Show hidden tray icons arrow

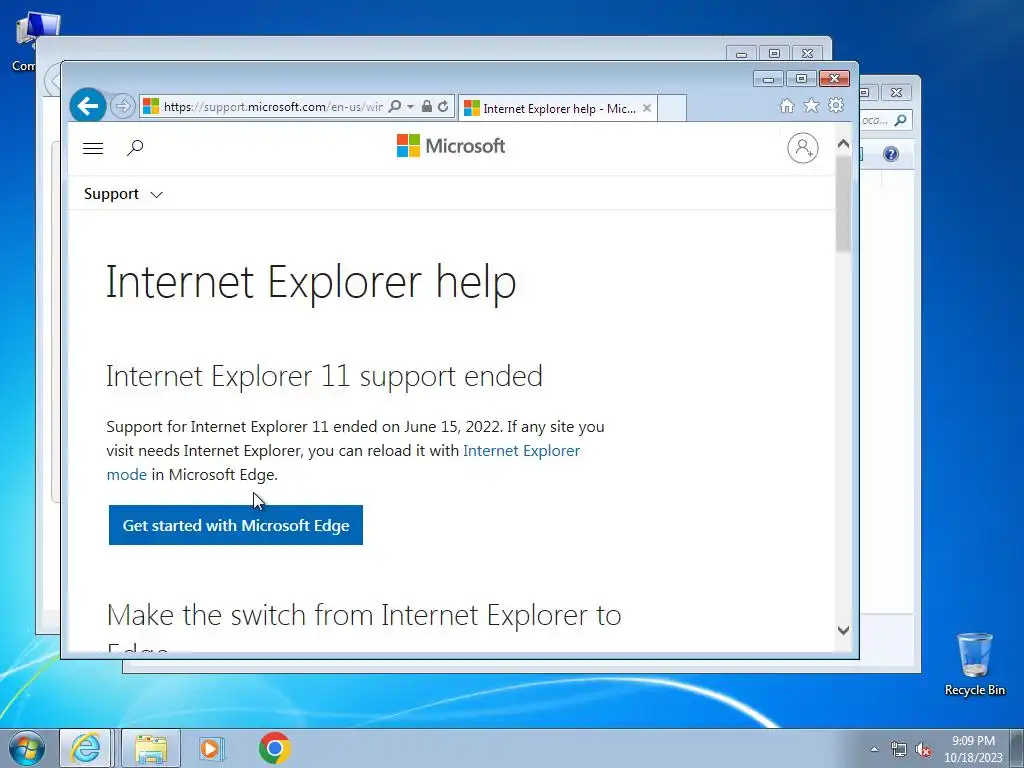pos(874,749)
